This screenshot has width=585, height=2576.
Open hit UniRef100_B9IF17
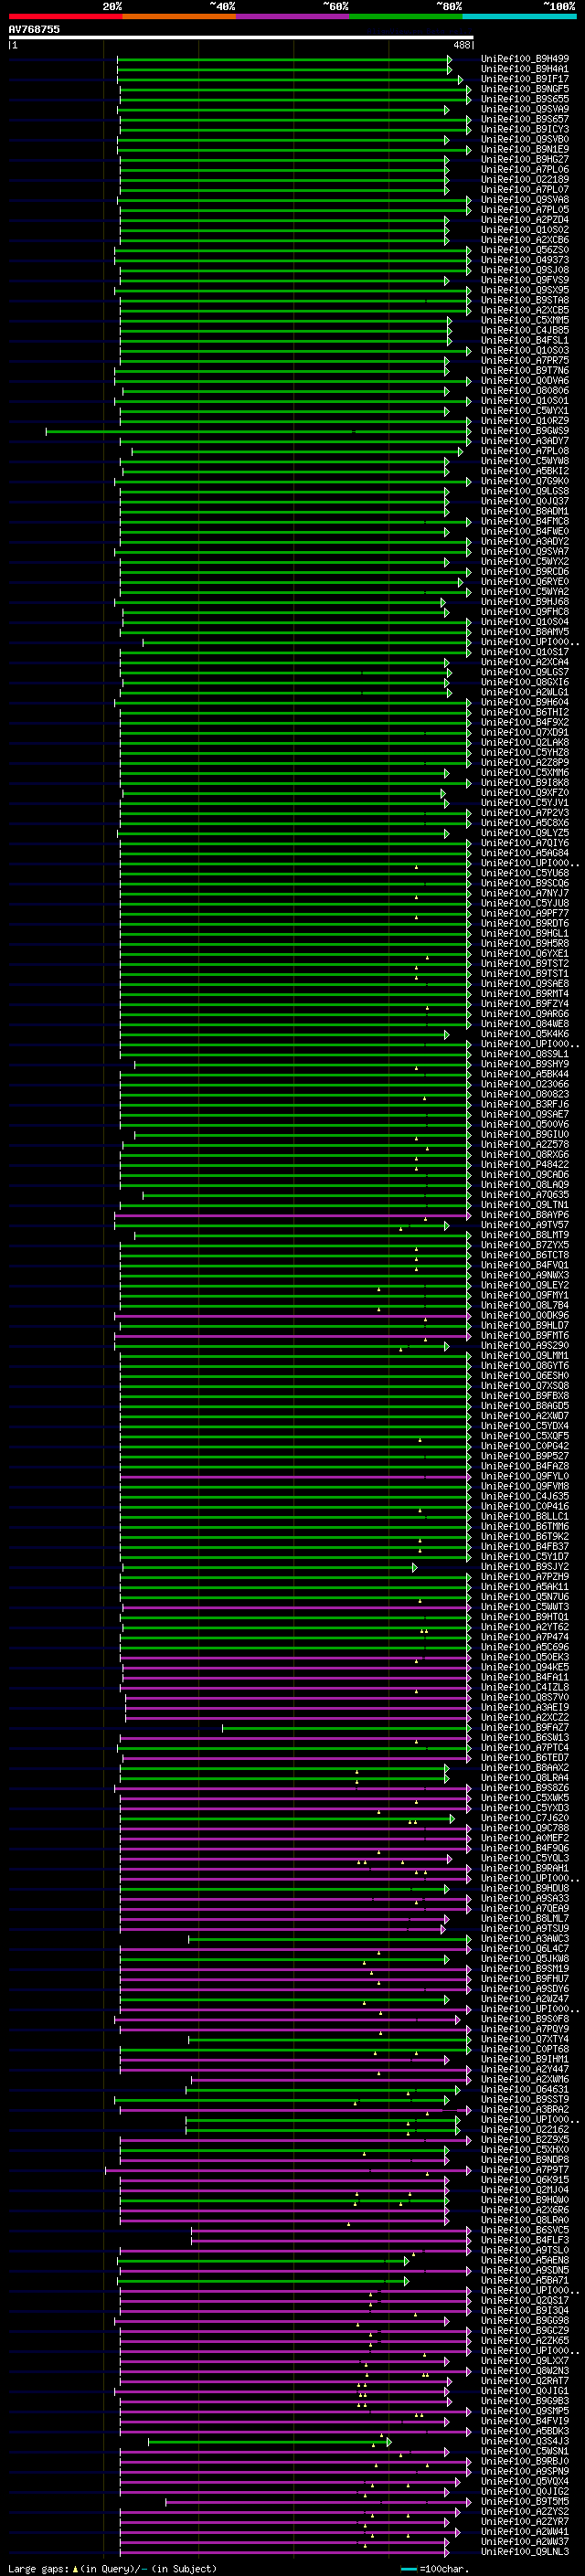525,79
